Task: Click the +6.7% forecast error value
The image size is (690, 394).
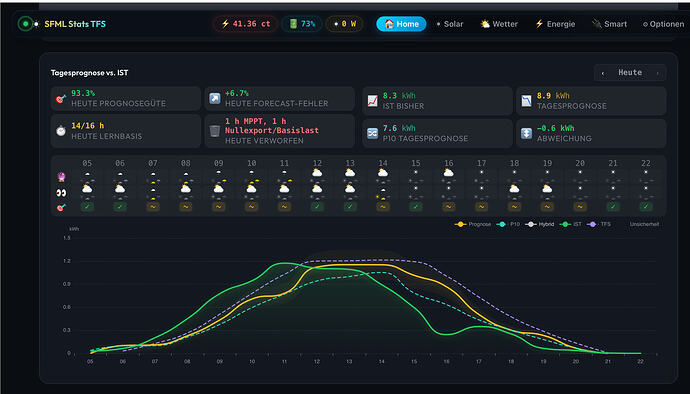Action: coord(237,93)
